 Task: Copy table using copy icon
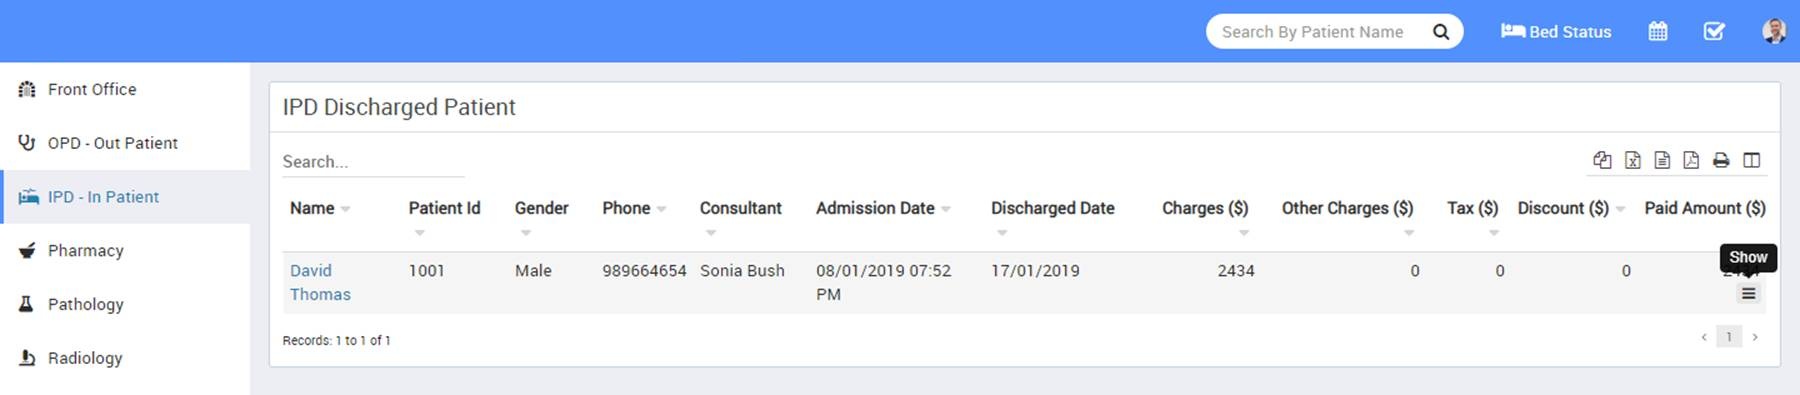click(1602, 160)
